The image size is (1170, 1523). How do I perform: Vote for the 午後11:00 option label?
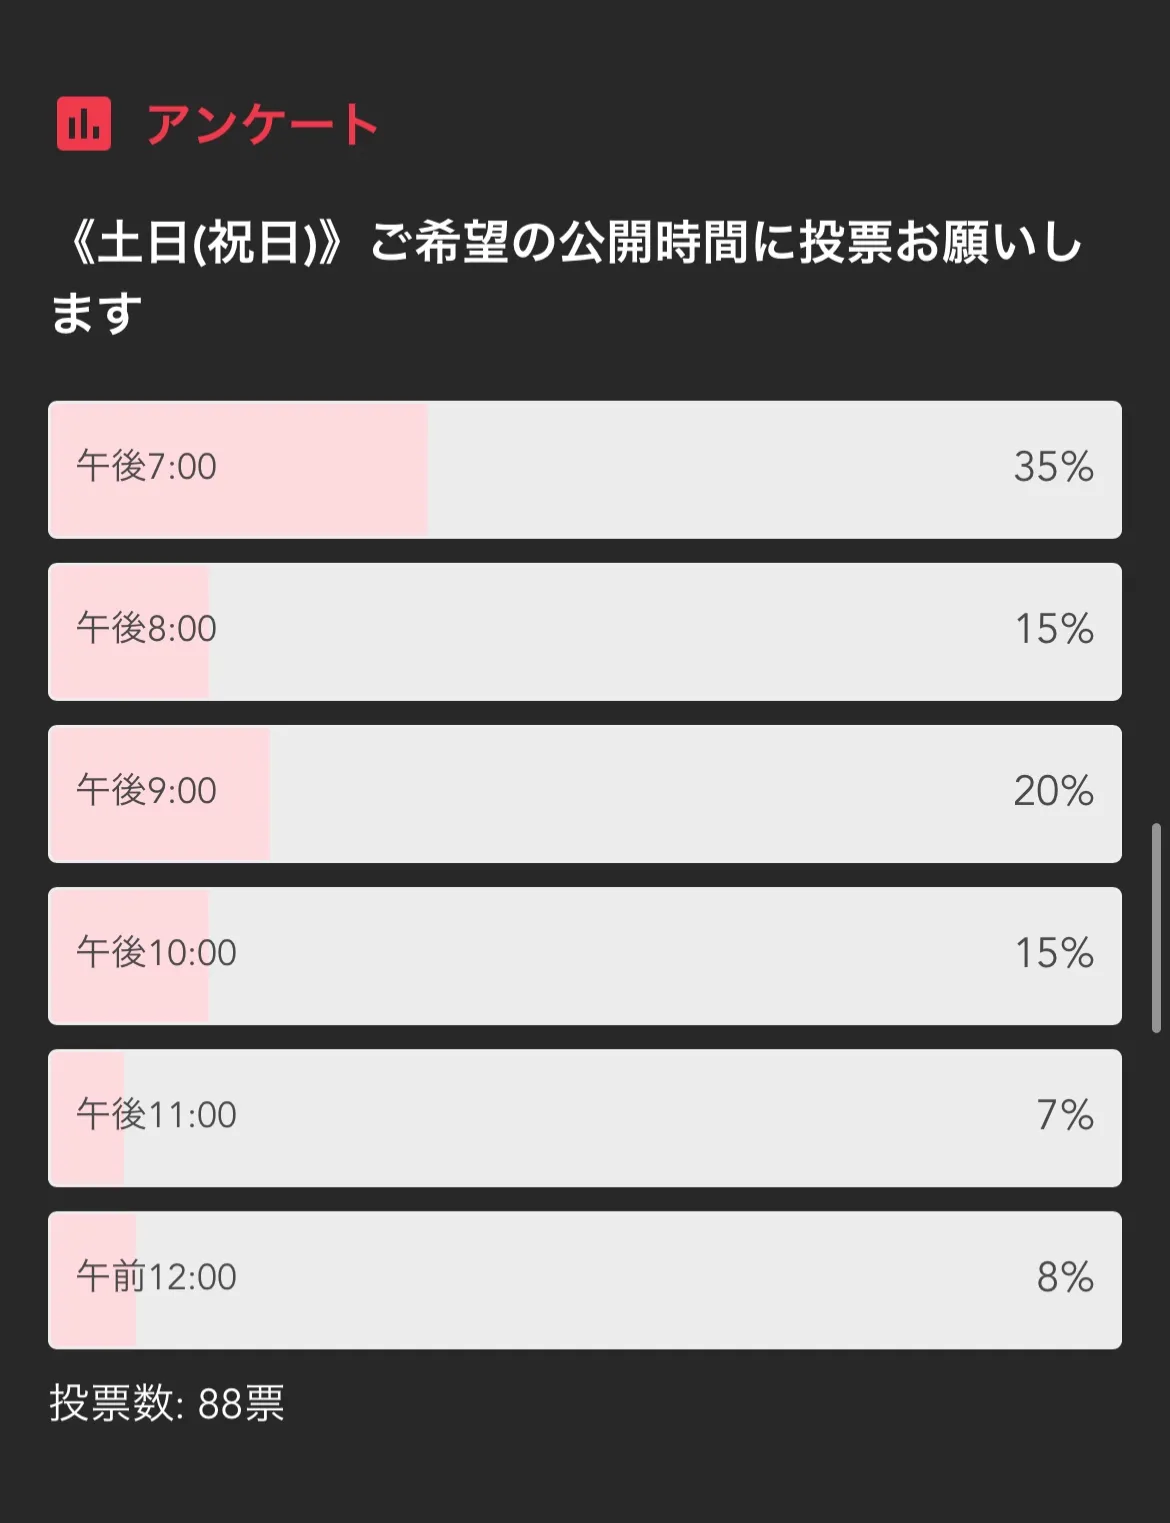coord(156,1115)
